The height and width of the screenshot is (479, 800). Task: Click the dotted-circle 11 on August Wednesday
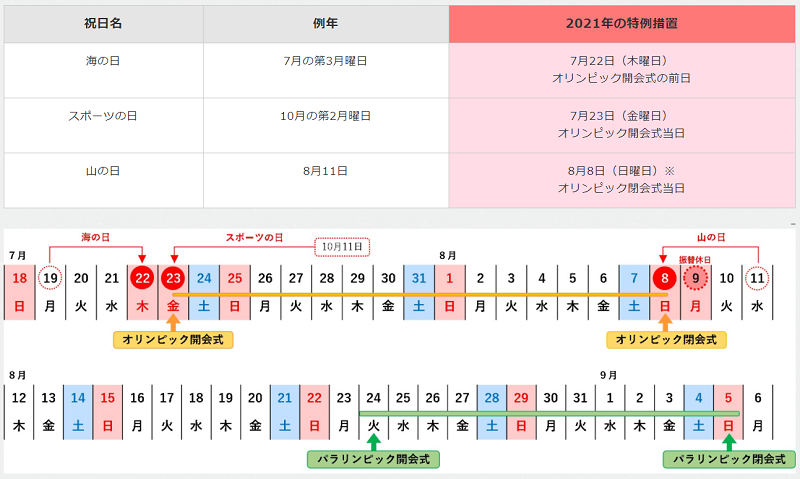[758, 278]
